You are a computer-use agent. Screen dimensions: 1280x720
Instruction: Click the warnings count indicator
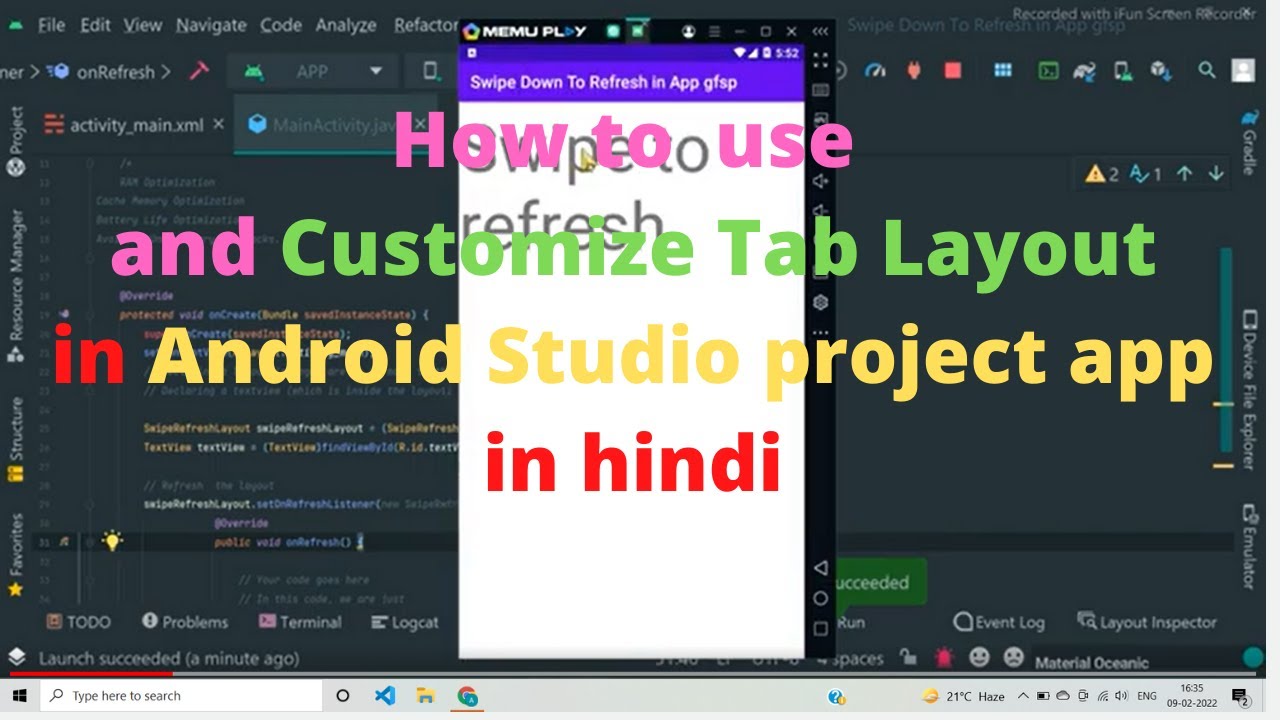pos(1101,174)
